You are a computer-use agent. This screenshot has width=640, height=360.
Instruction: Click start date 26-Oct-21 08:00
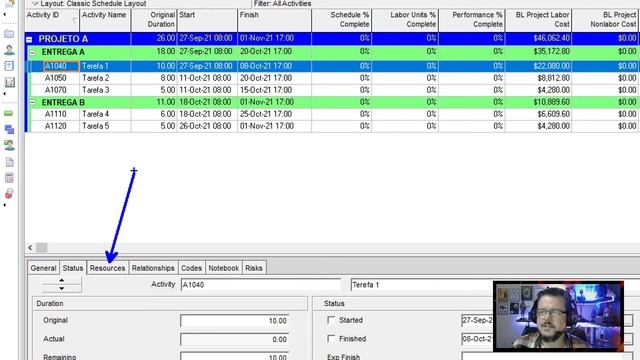(x=207, y=126)
